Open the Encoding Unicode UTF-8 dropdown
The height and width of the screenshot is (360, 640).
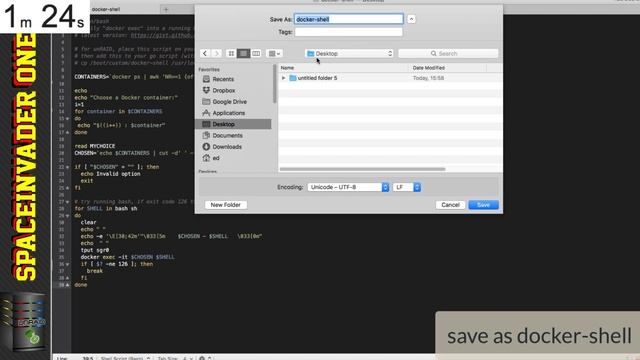pyautogui.click(x=348, y=187)
